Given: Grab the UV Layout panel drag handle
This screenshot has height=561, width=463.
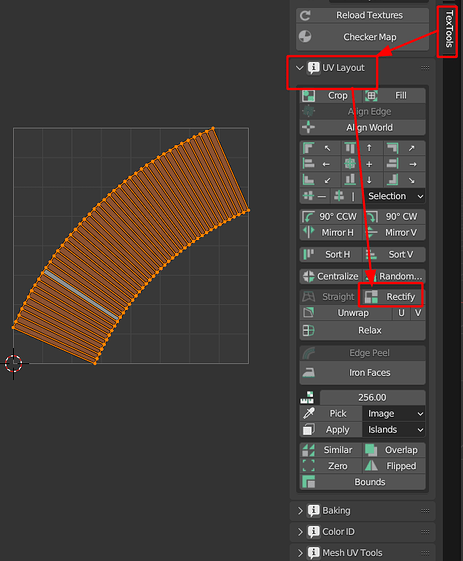Looking at the screenshot, I should point(425,68).
